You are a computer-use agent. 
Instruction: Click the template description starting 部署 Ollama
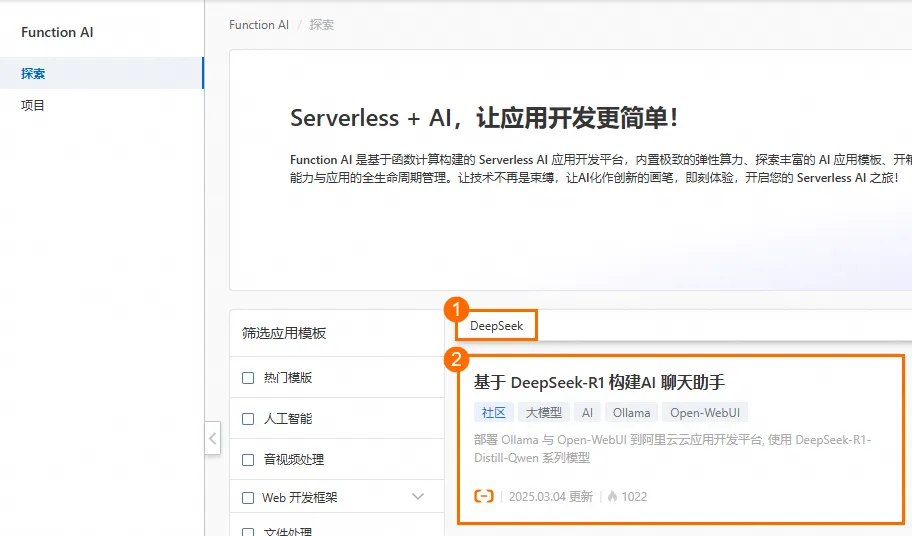tap(672, 449)
